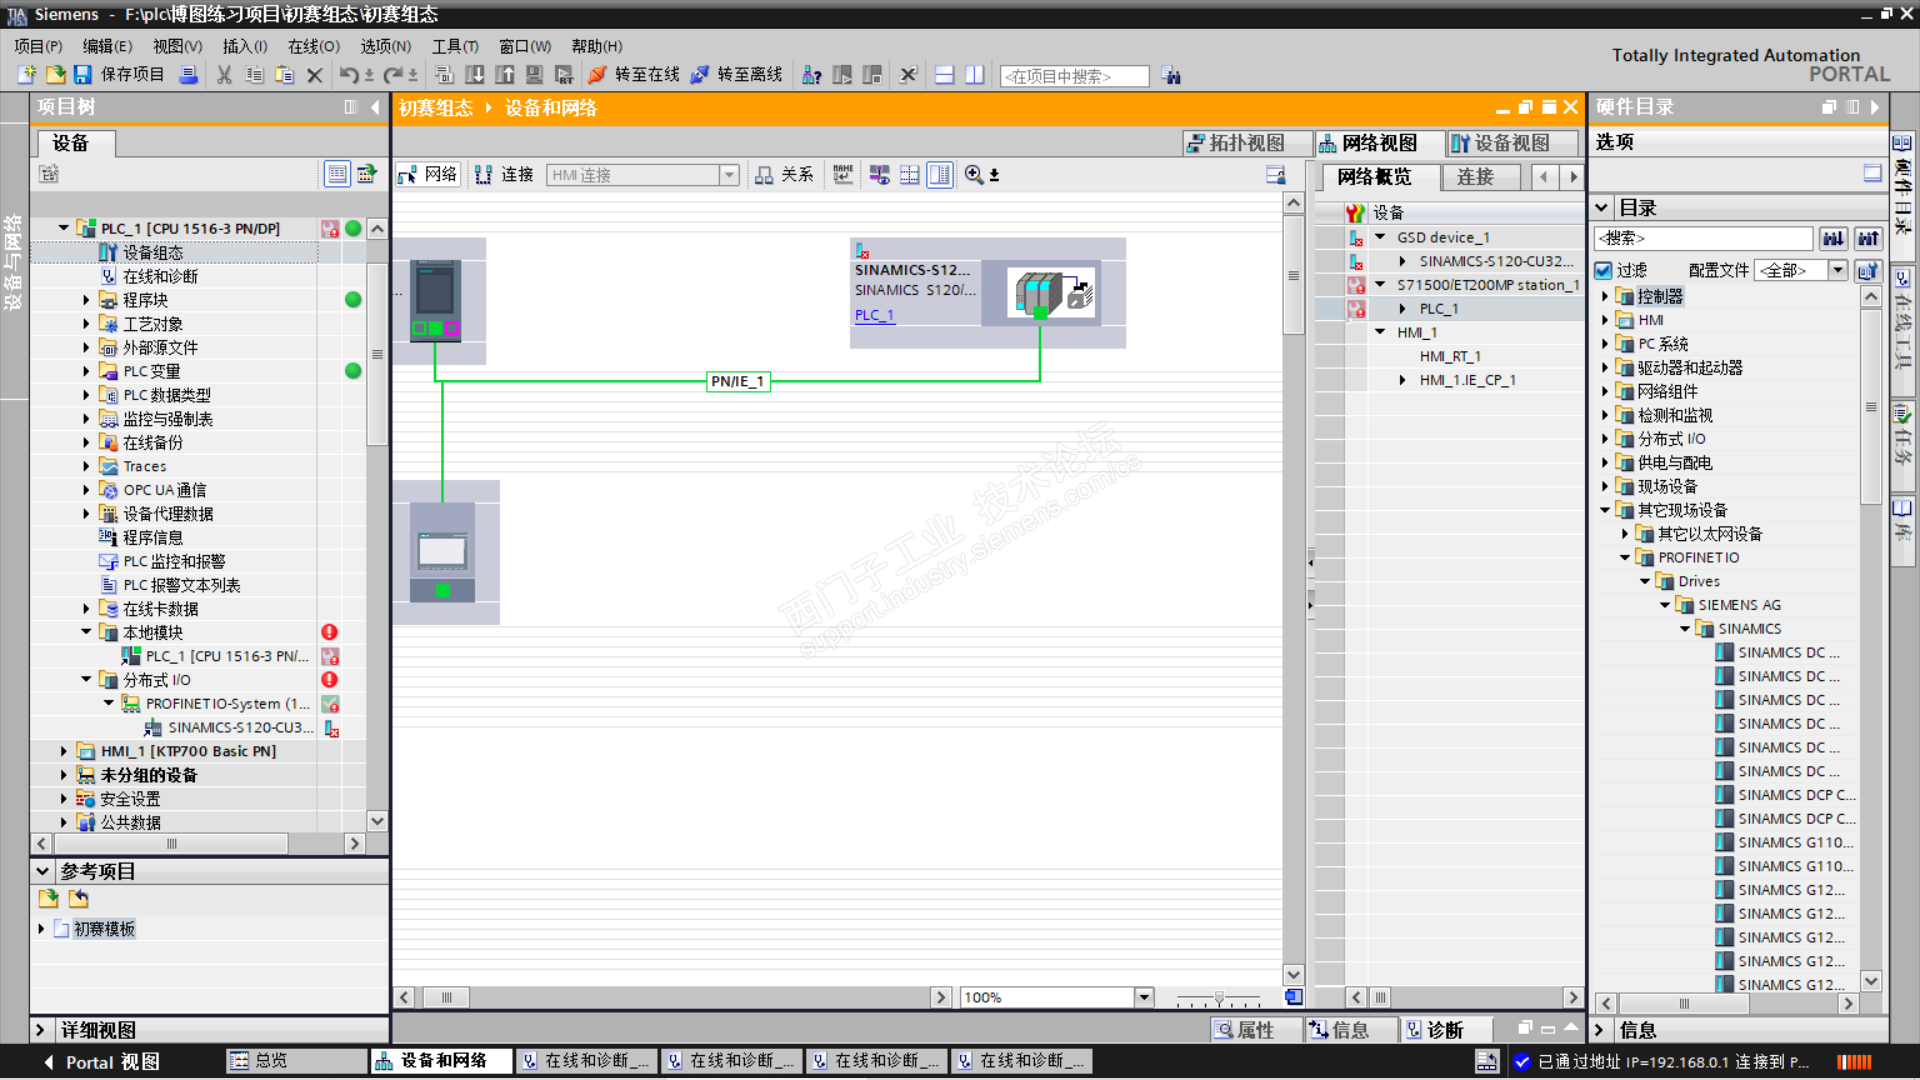The height and width of the screenshot is (1080, 1920).
Task: Open the Online menu
Action: tap(313, 46)
